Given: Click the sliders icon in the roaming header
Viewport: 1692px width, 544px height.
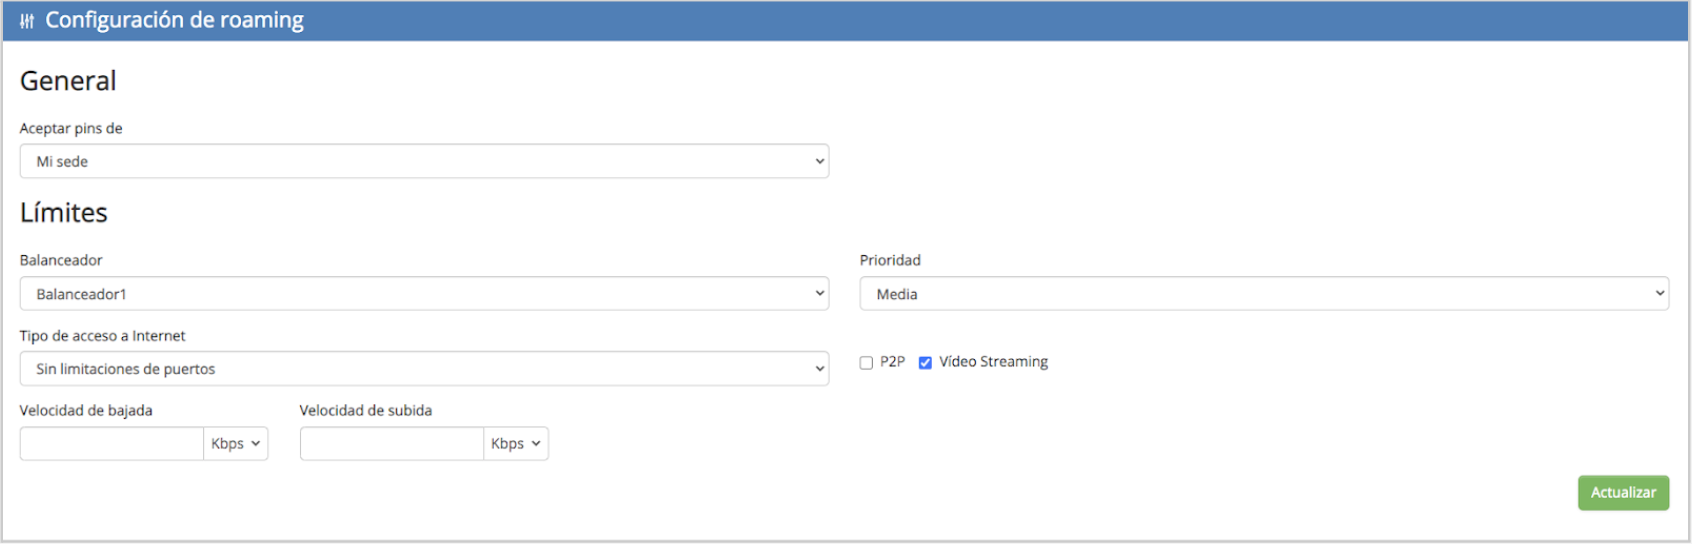Looking at the screenshot, I should [27, 21].
